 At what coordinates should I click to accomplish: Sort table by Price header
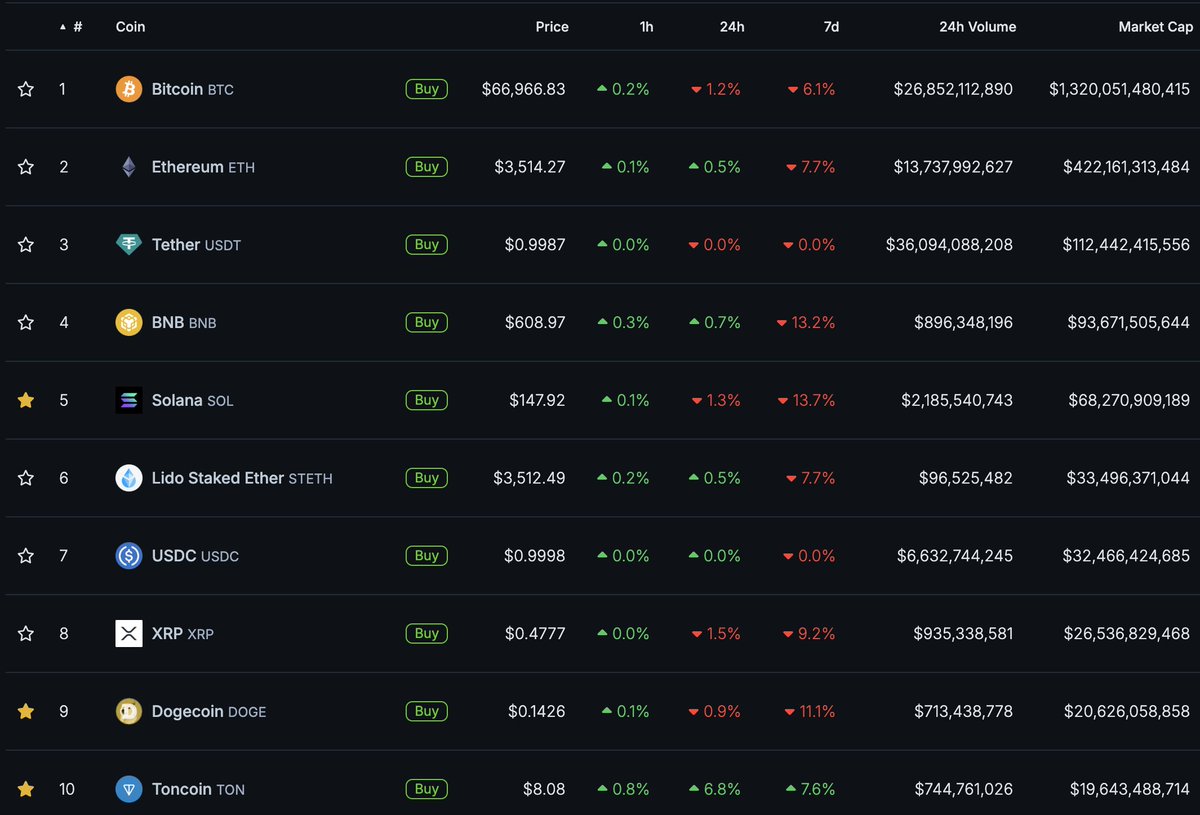552,27
